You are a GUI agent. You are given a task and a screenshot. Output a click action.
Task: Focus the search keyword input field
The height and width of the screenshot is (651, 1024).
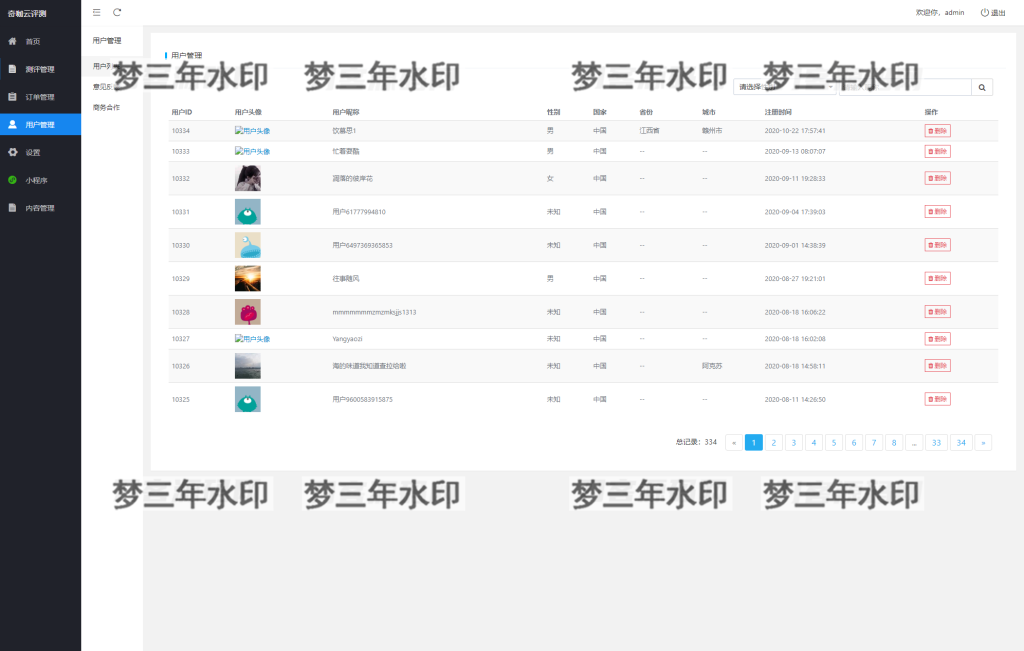coord(904,87)
